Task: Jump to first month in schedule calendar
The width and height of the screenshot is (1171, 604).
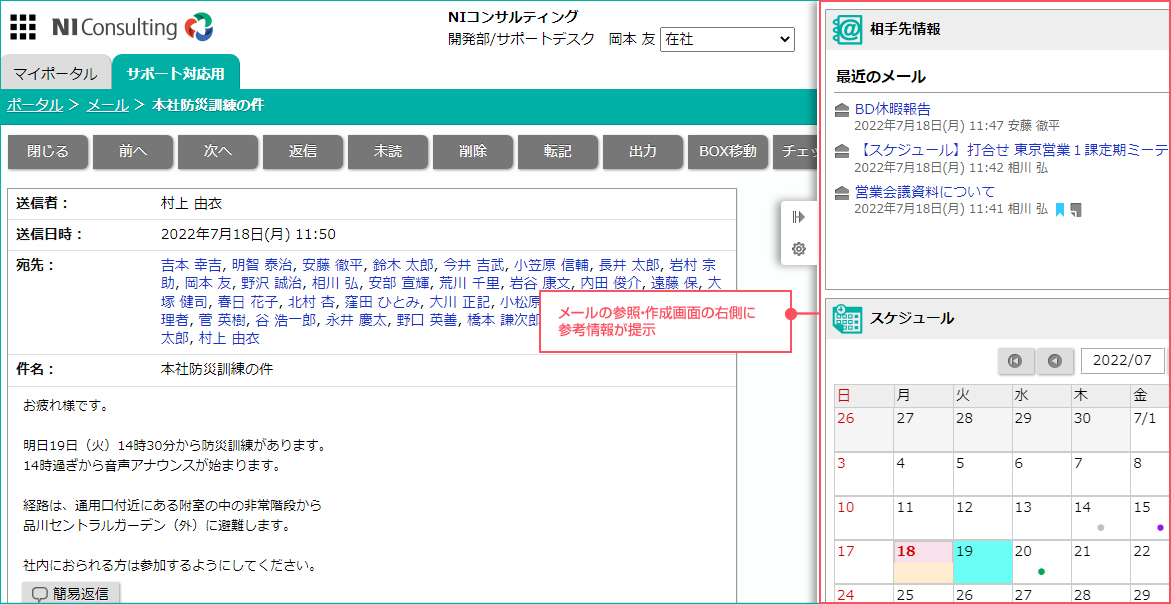Action: [1015, 361]
